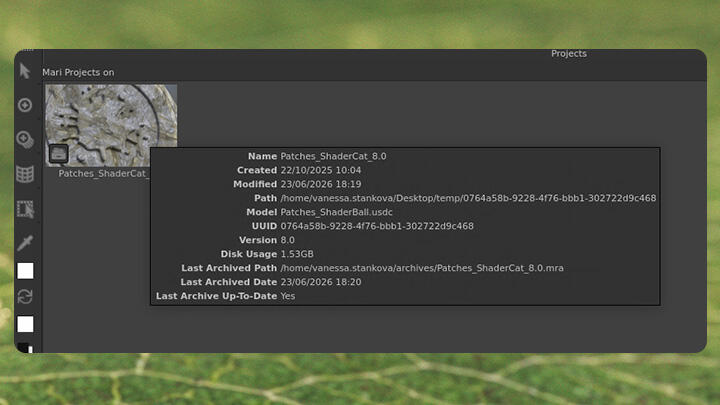Click the Last Archived Path ending in .mra
720x405 pixels.
click(422, 268)
